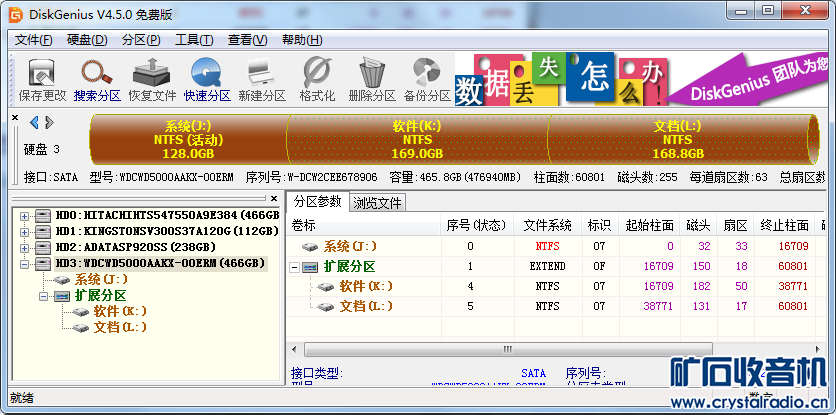Image resolution: width=836 pixels, height=415 pixels.
Task: Click the 系统(J:) drive icon in the table
Action: [310, 247]
